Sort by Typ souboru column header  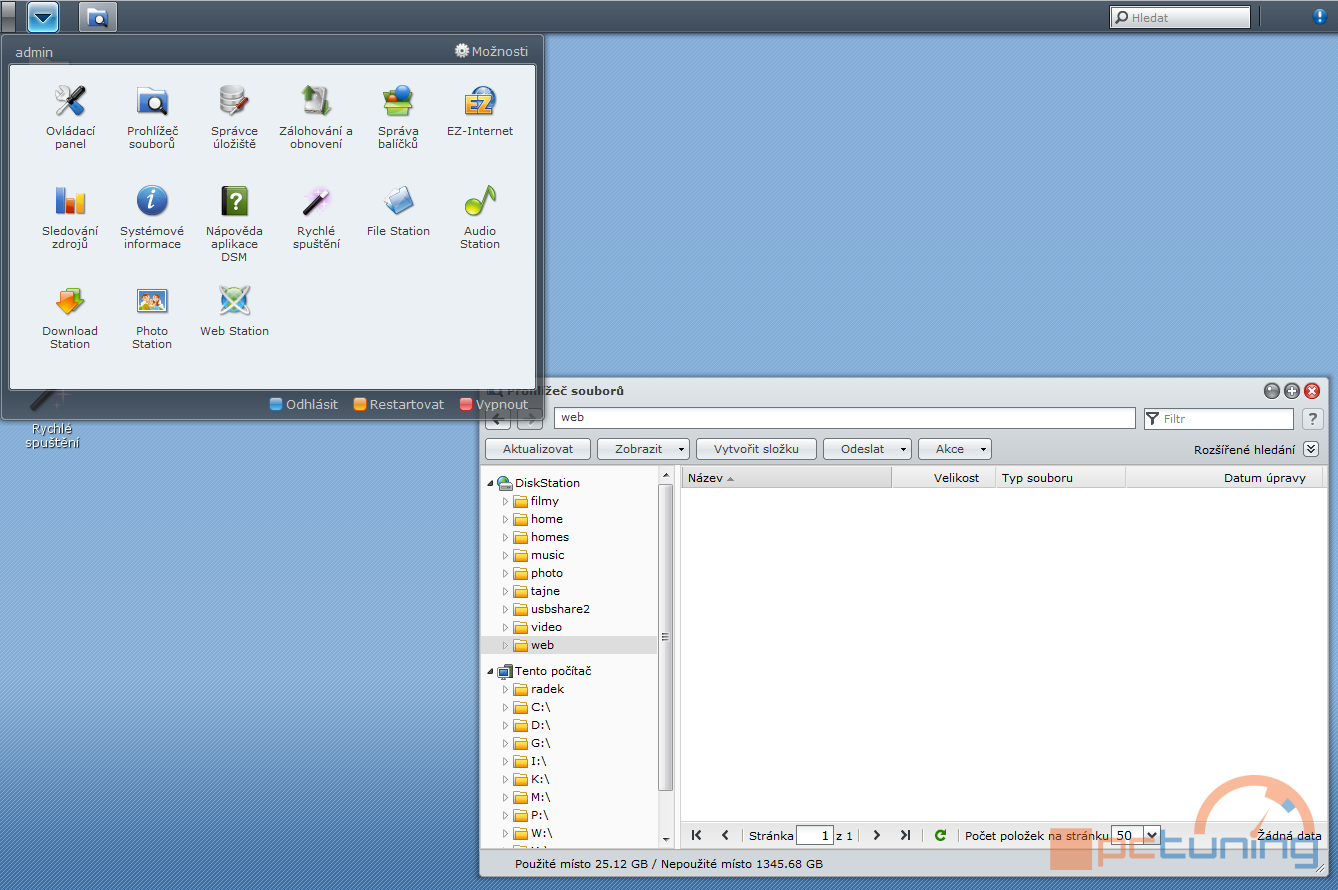pyautogui.click(x=1061, y=478)
